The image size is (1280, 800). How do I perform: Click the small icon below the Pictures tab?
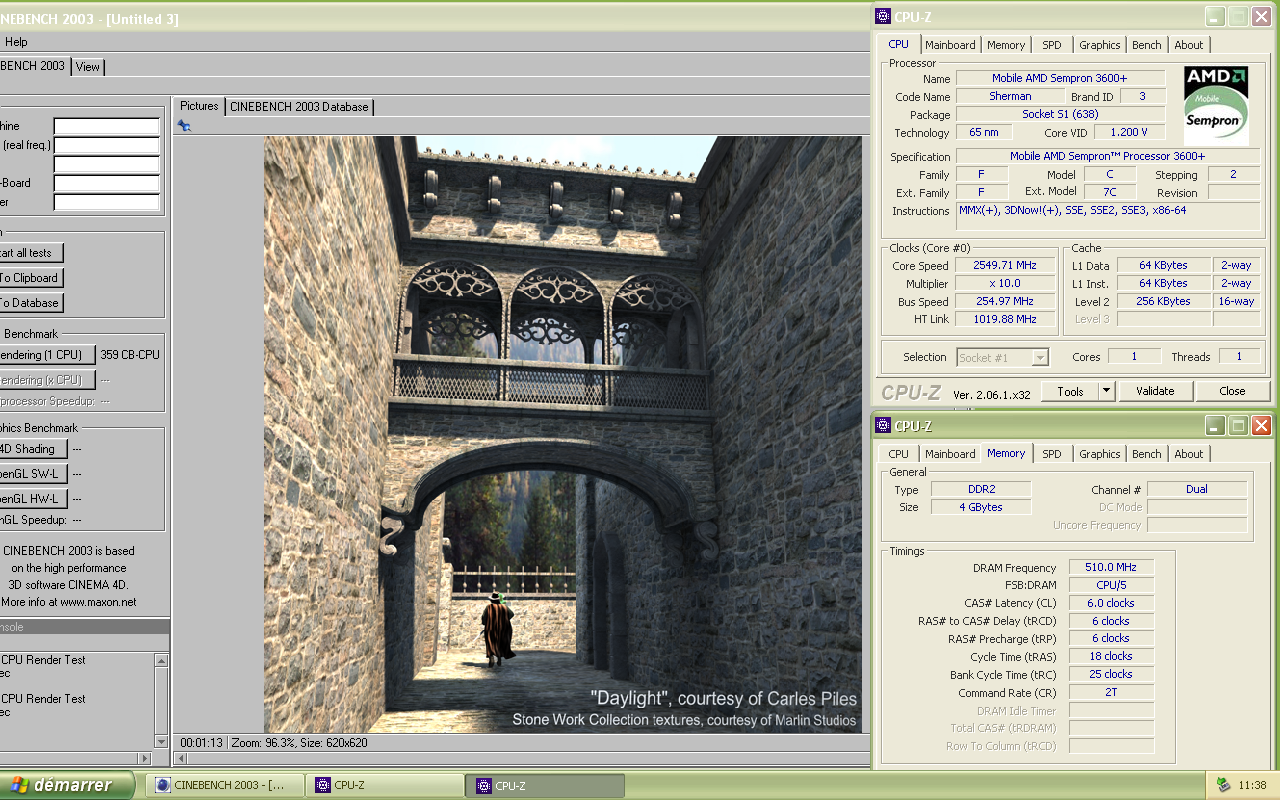pyautogui.click(x=184, y=125)
